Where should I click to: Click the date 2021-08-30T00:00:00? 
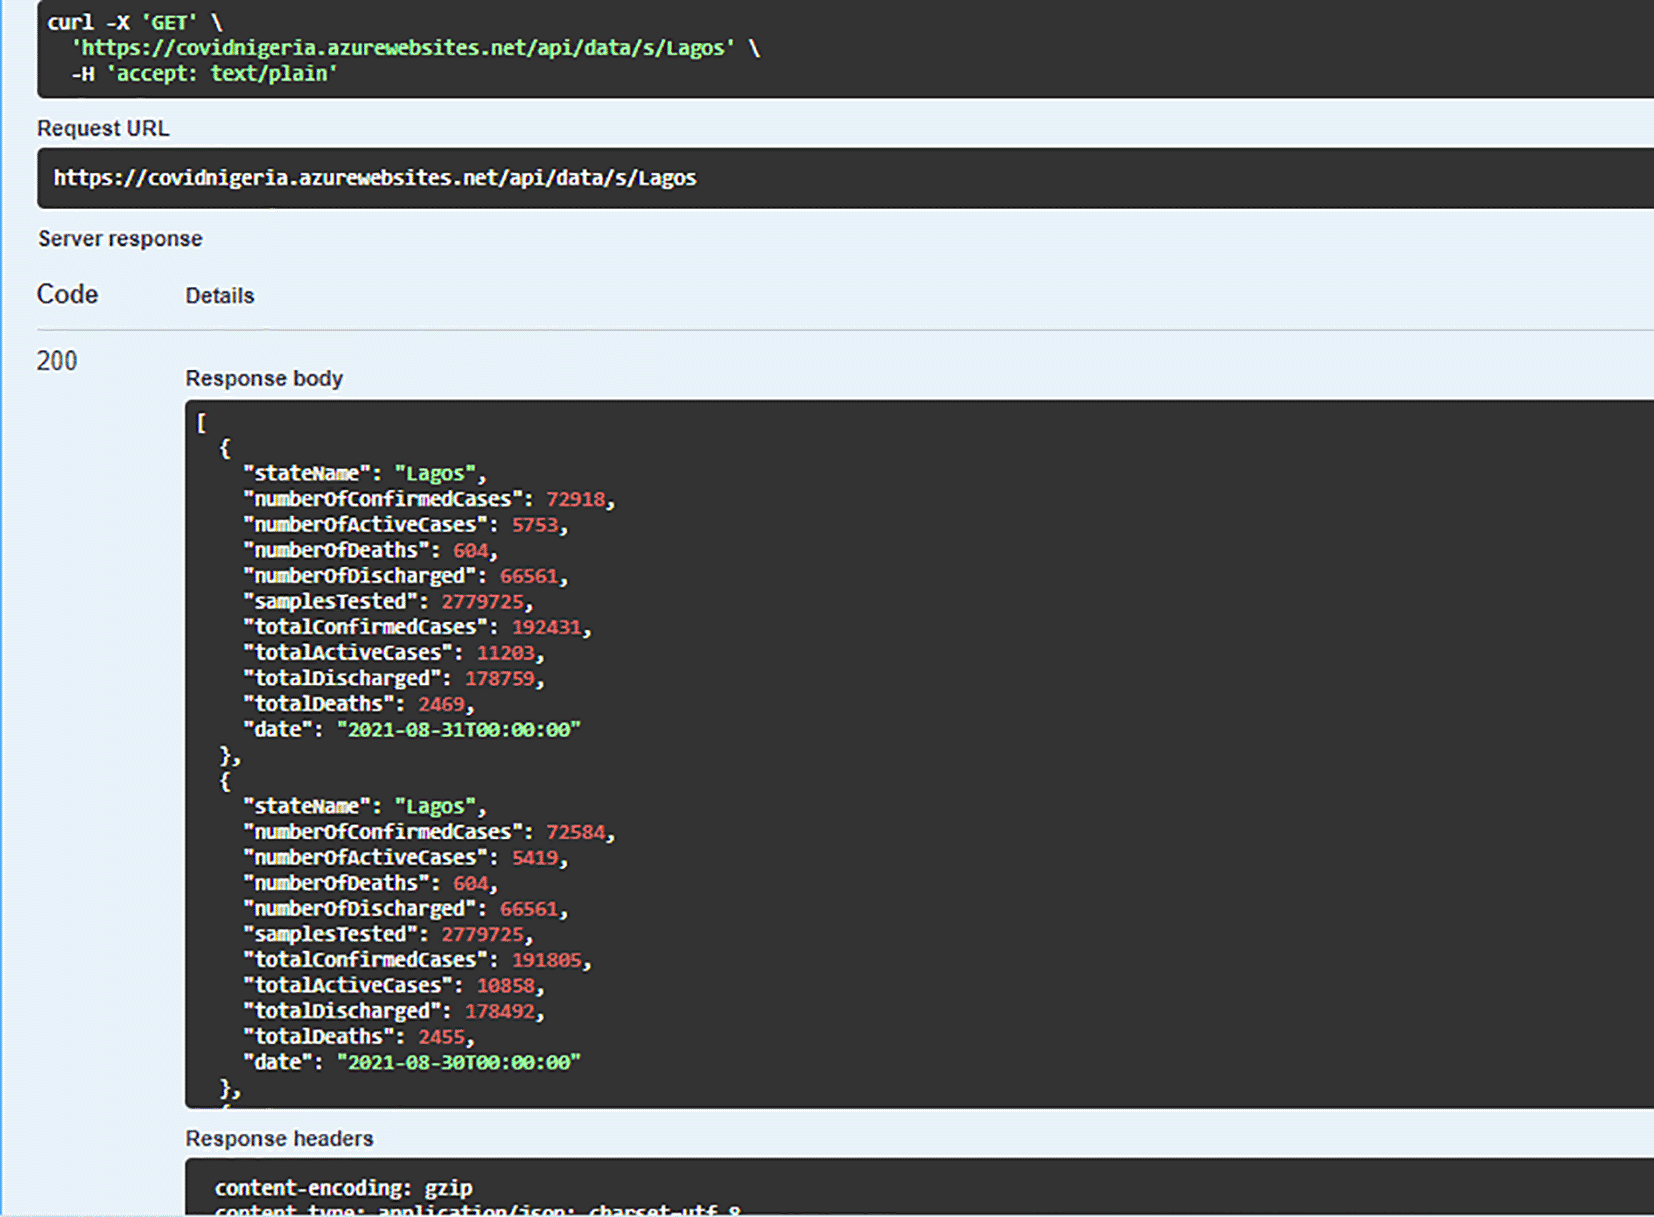(x=459, y=1062)
